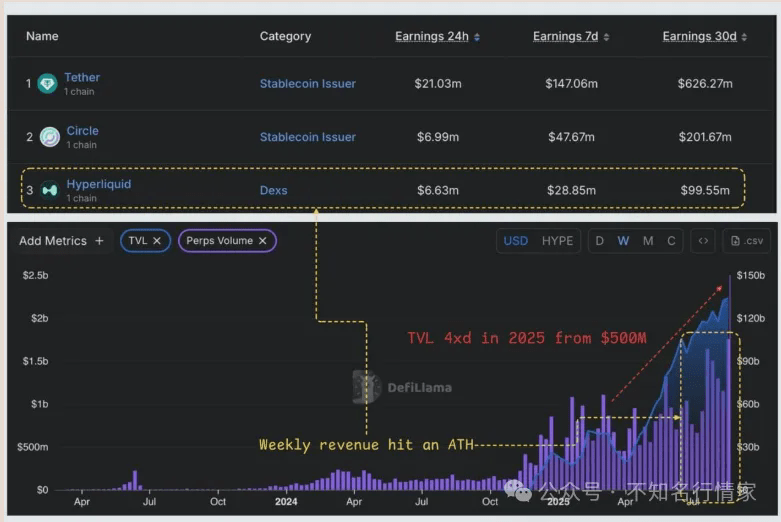This screenshot has height=522, width=781.
Task: Select Hyperliquid's $28.85m 7d earnings
Action: (571, 190)
